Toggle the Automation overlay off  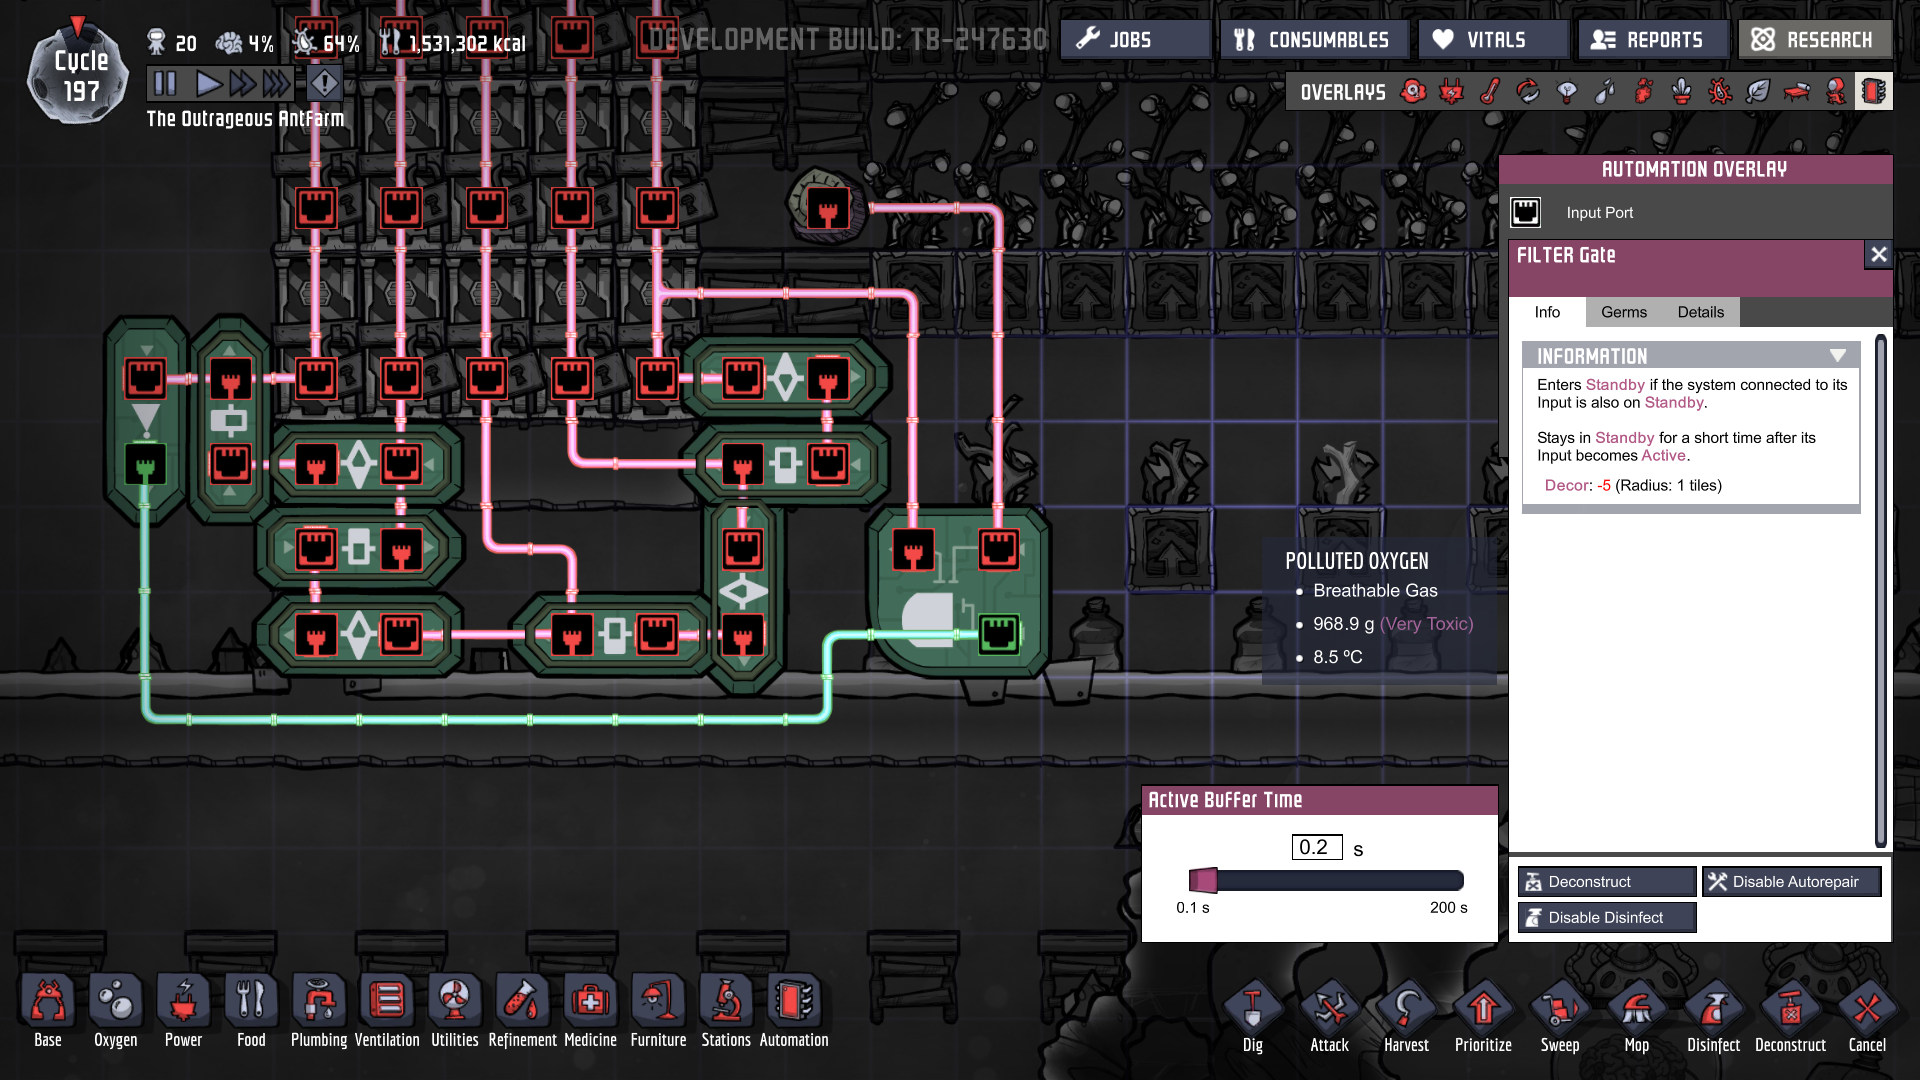[1873, 92]
